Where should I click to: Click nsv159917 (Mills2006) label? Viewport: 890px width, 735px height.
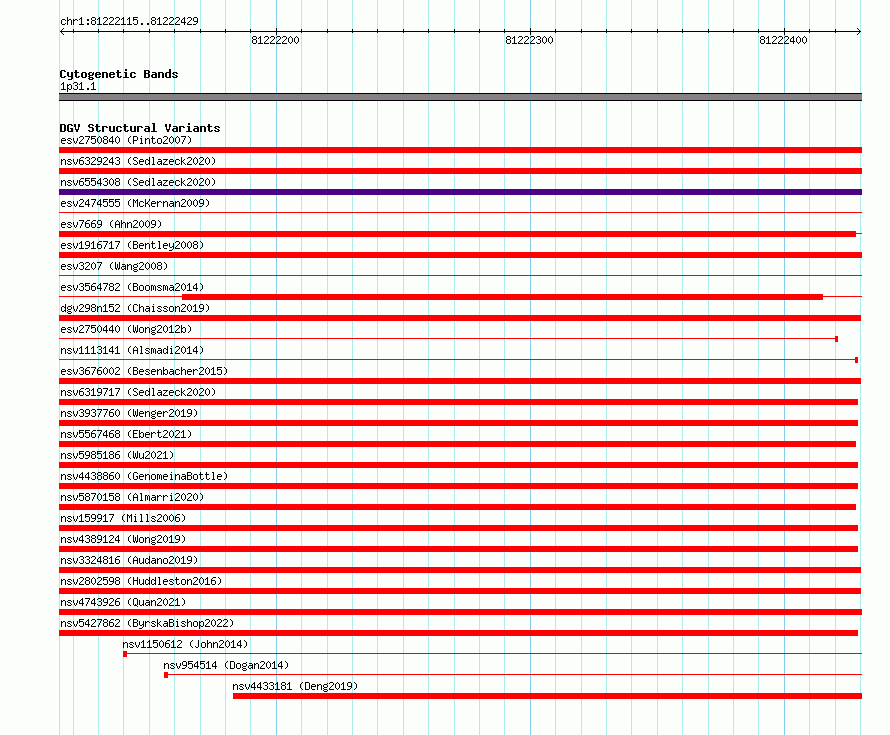123,518
